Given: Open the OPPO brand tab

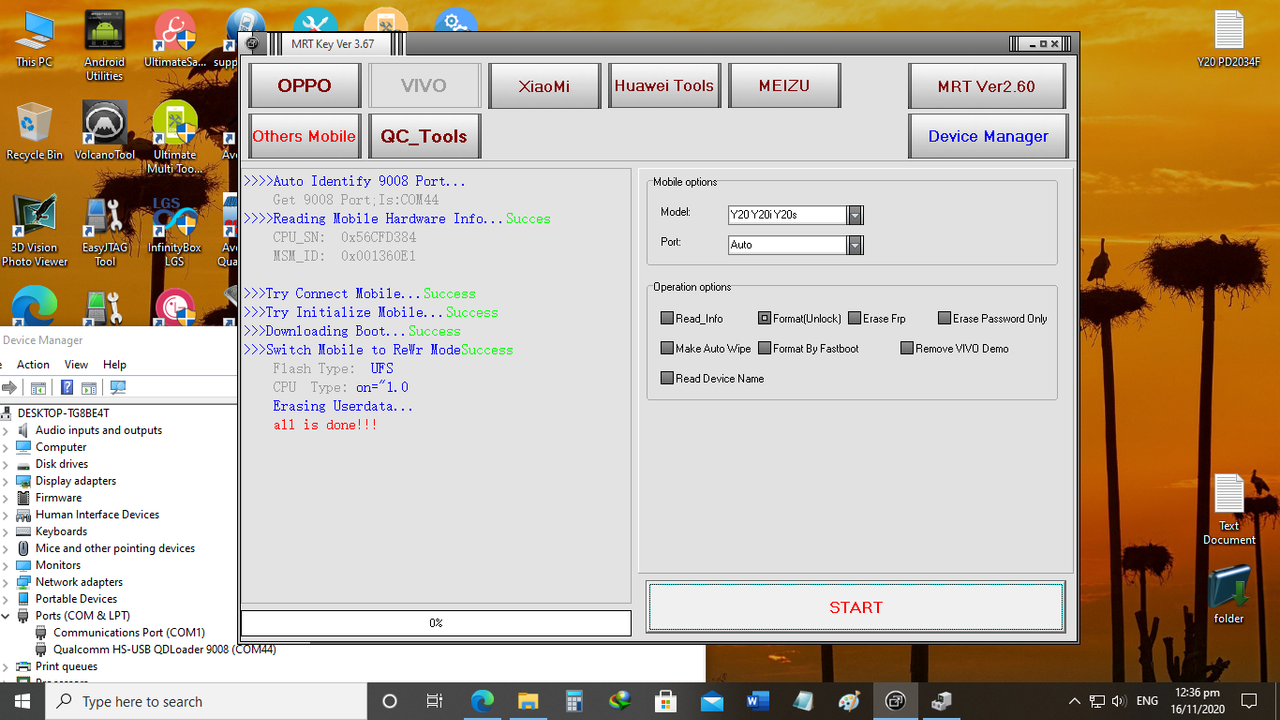Looking at the screenshot, I should click(305, 86).
